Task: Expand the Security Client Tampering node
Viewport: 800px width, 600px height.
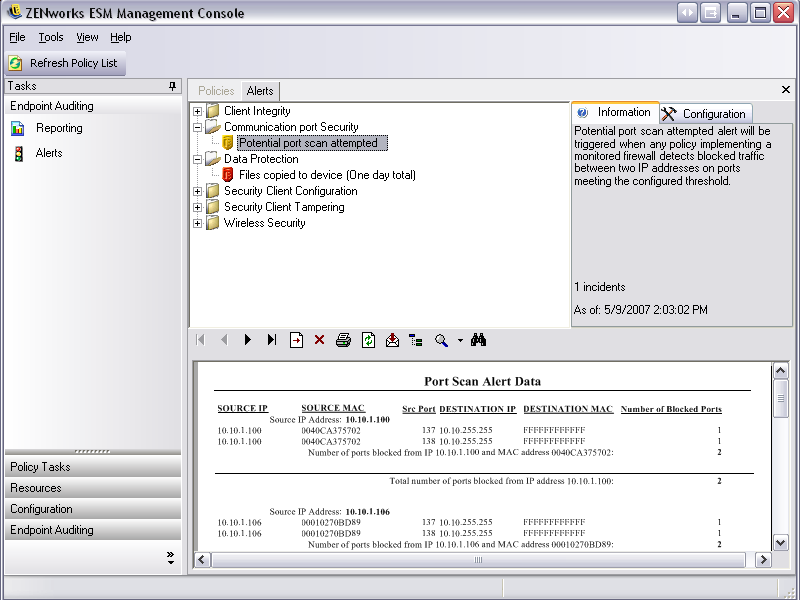Action: pos(197,208)
